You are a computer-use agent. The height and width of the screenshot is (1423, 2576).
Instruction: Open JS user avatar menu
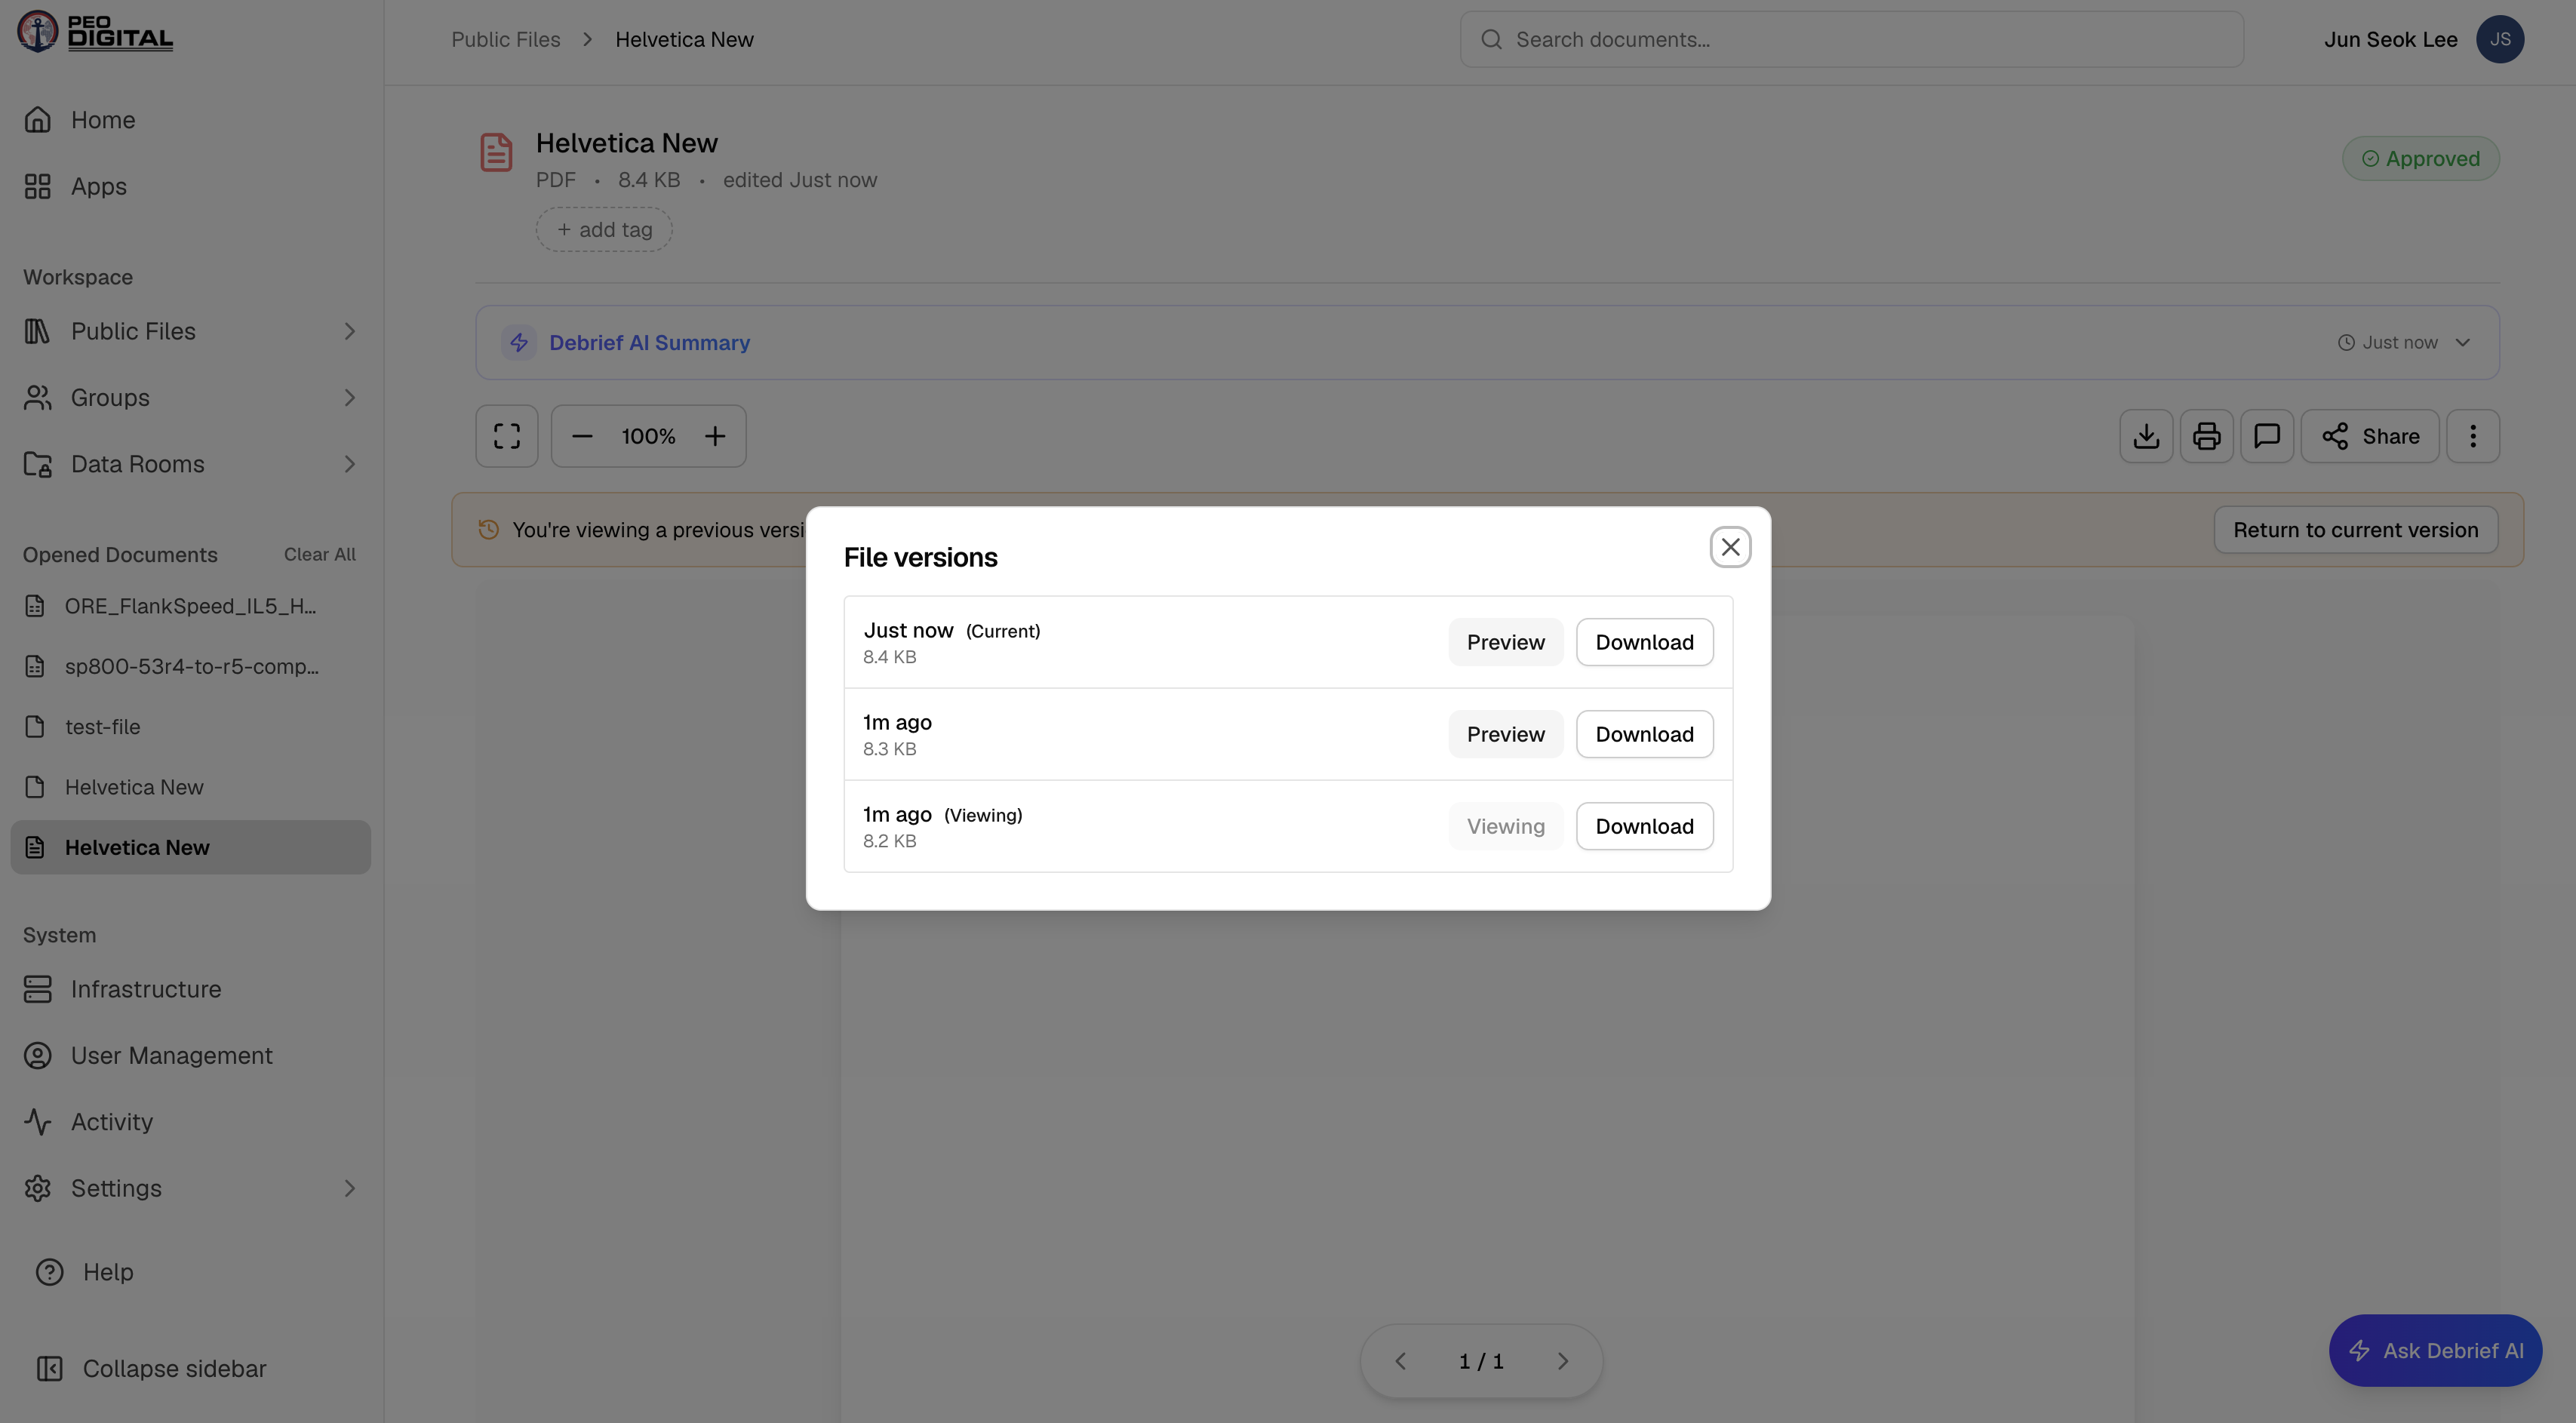(x=2499, y=40)
